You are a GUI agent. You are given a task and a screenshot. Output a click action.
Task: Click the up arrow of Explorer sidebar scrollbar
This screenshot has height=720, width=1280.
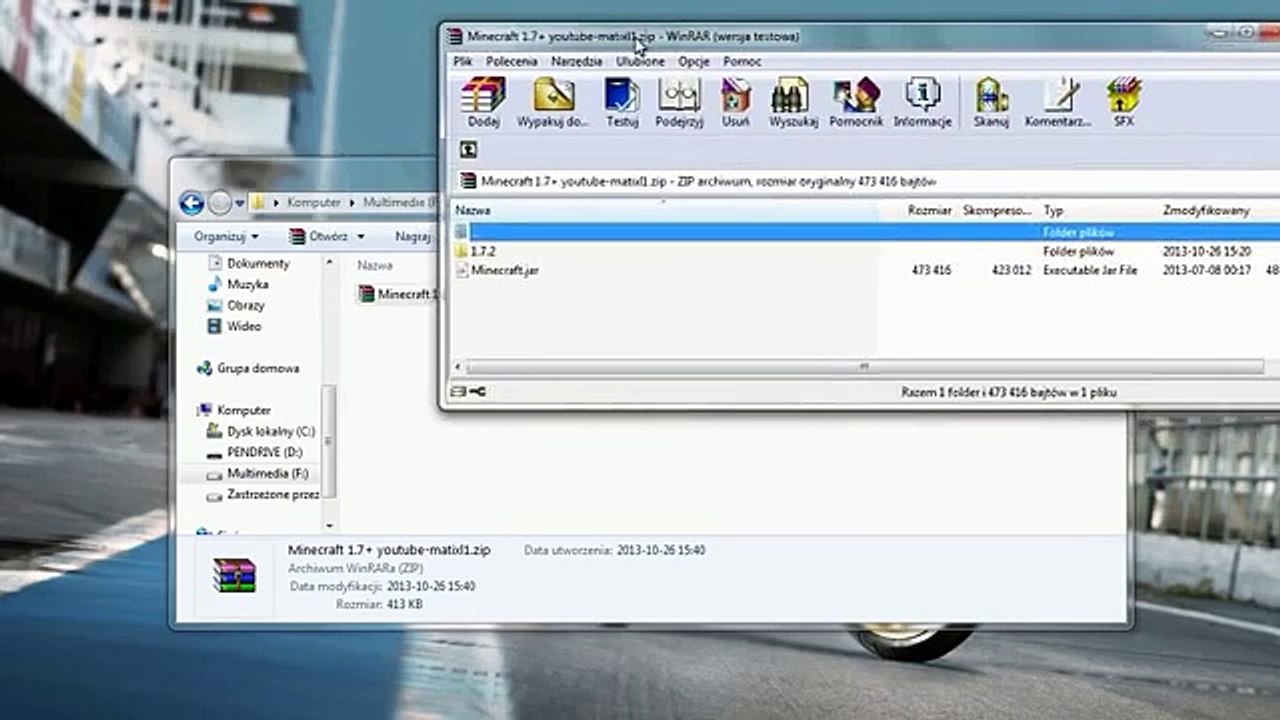tap(330, 262)
